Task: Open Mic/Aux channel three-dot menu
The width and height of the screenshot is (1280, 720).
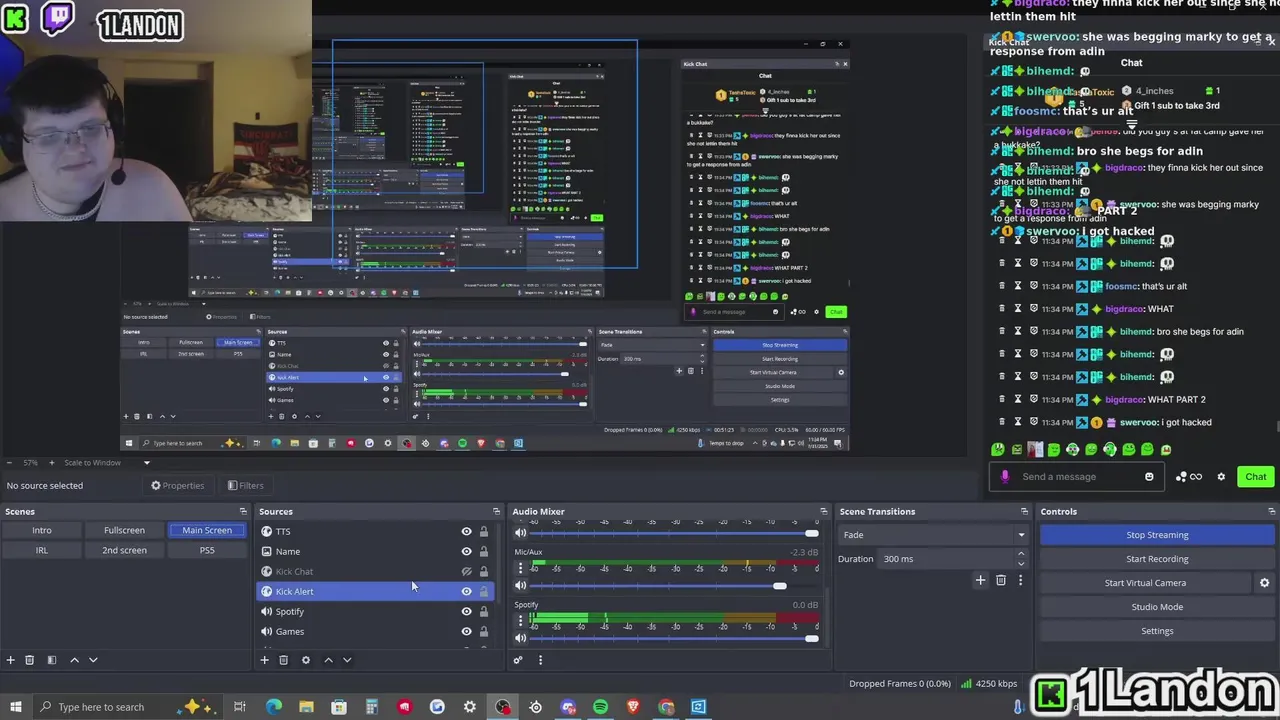Action: pos(520,568)
